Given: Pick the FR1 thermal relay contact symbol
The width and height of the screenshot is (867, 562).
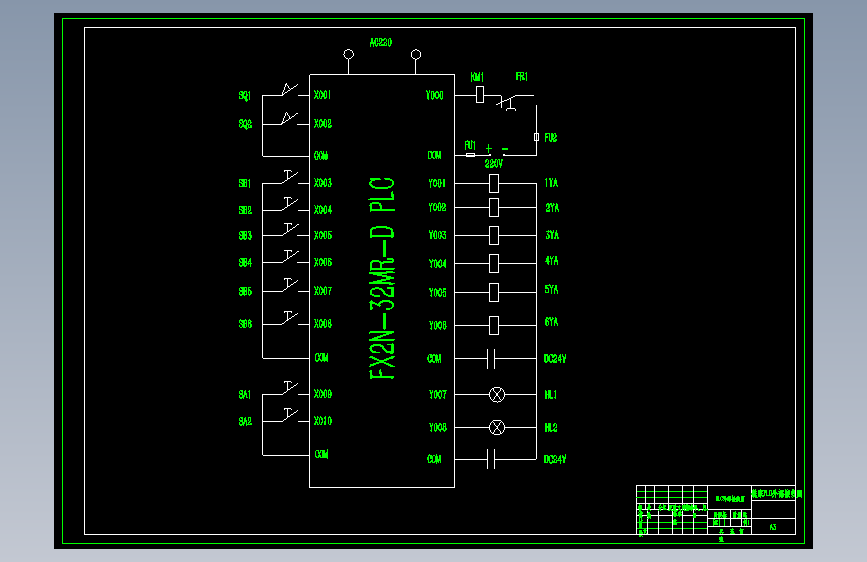Looking at the screenshot, I should tap(508, 102).
